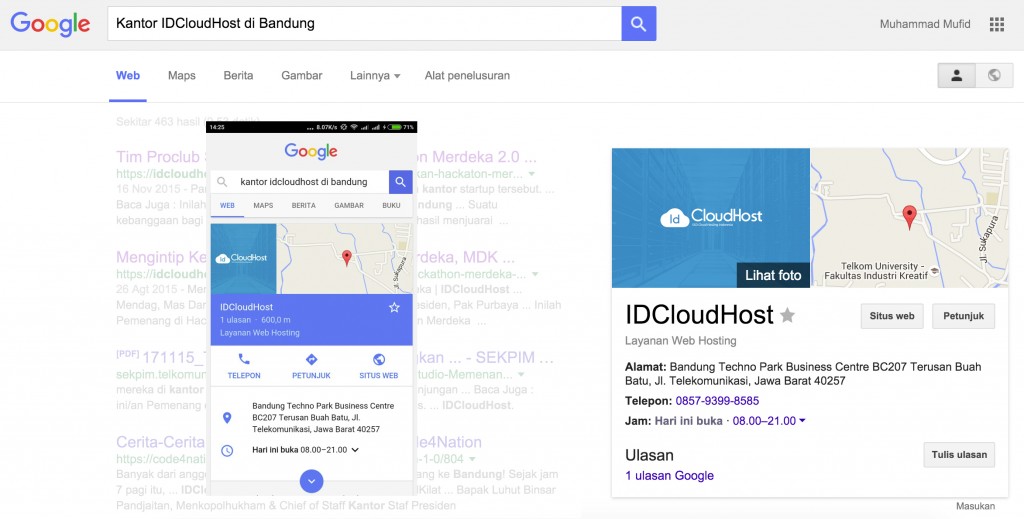The image size is (1024, 519).
Task: Open the Berita tab on desktop
Action: (238, 76)
